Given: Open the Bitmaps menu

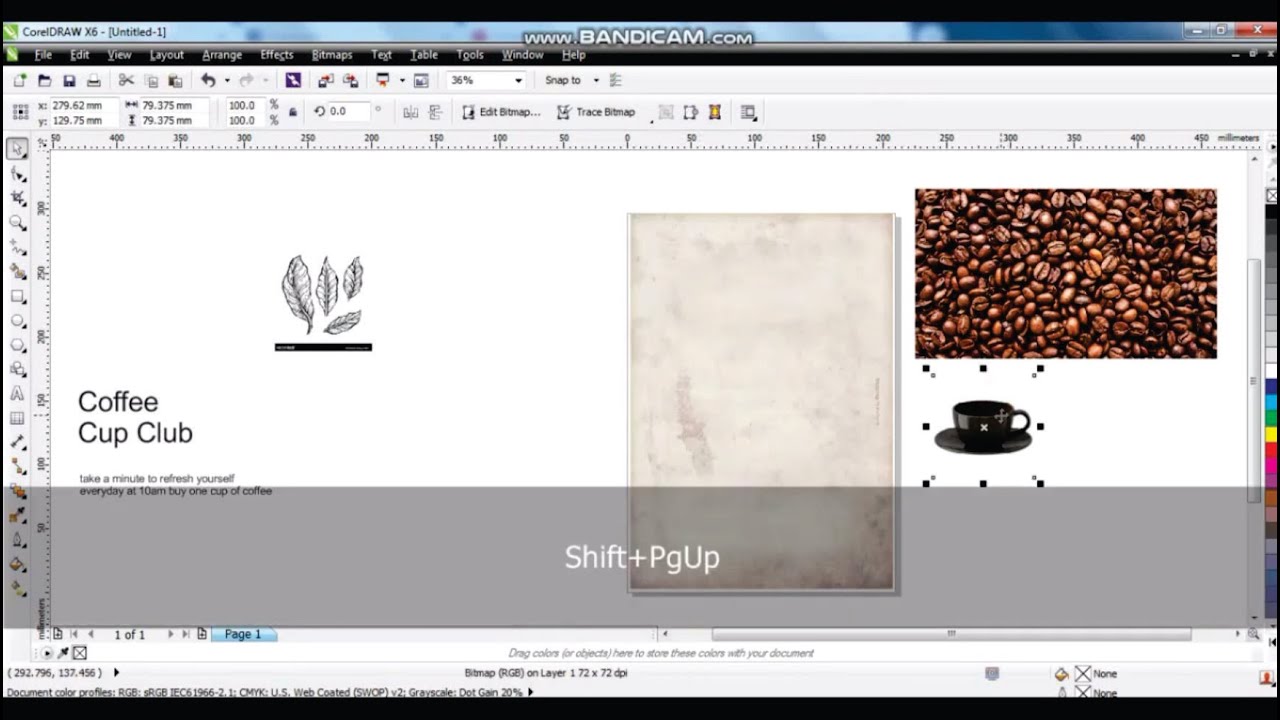Looking at the screenshot, I should pyautogui.click(x=332, y=55).
